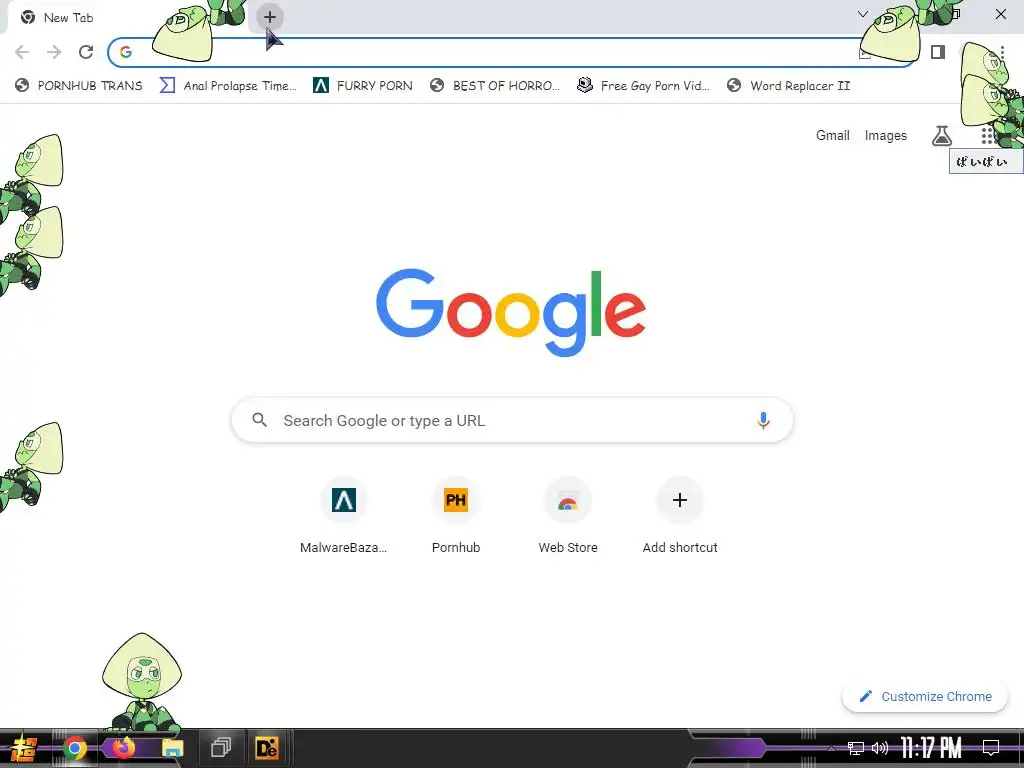Open the De app in the taskbar
Image resolution: width=1024 pixels, height=768 pixels.
[x=267, y=748]
